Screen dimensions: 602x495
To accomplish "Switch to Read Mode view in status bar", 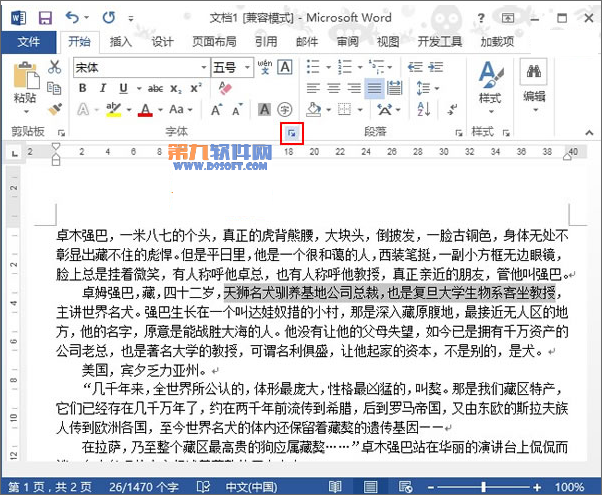I will point(335,487).
